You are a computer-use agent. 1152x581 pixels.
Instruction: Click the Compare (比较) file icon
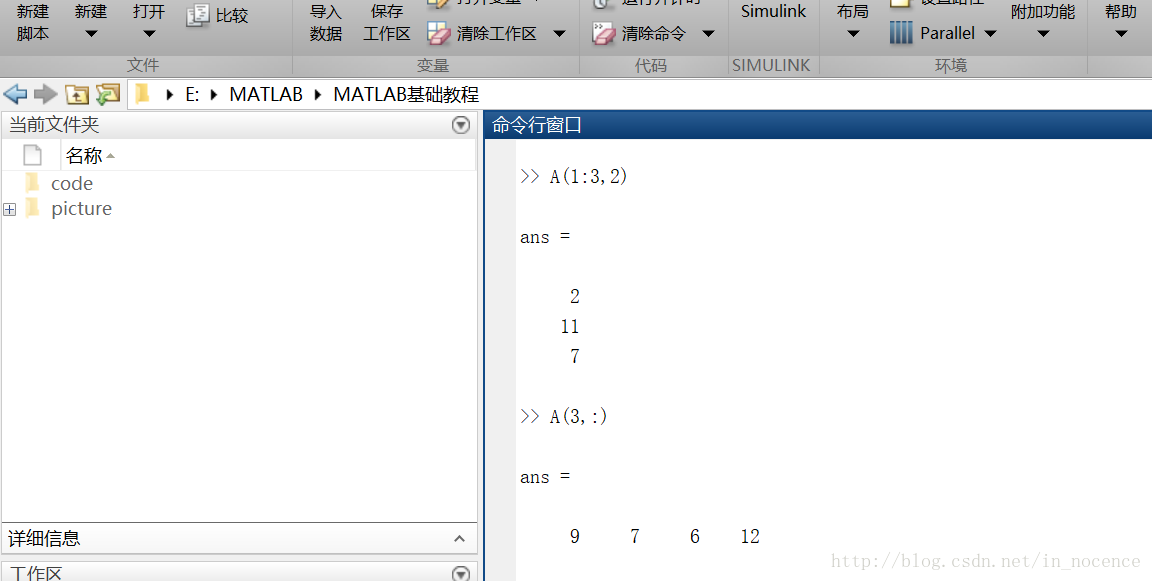[198, 16]
